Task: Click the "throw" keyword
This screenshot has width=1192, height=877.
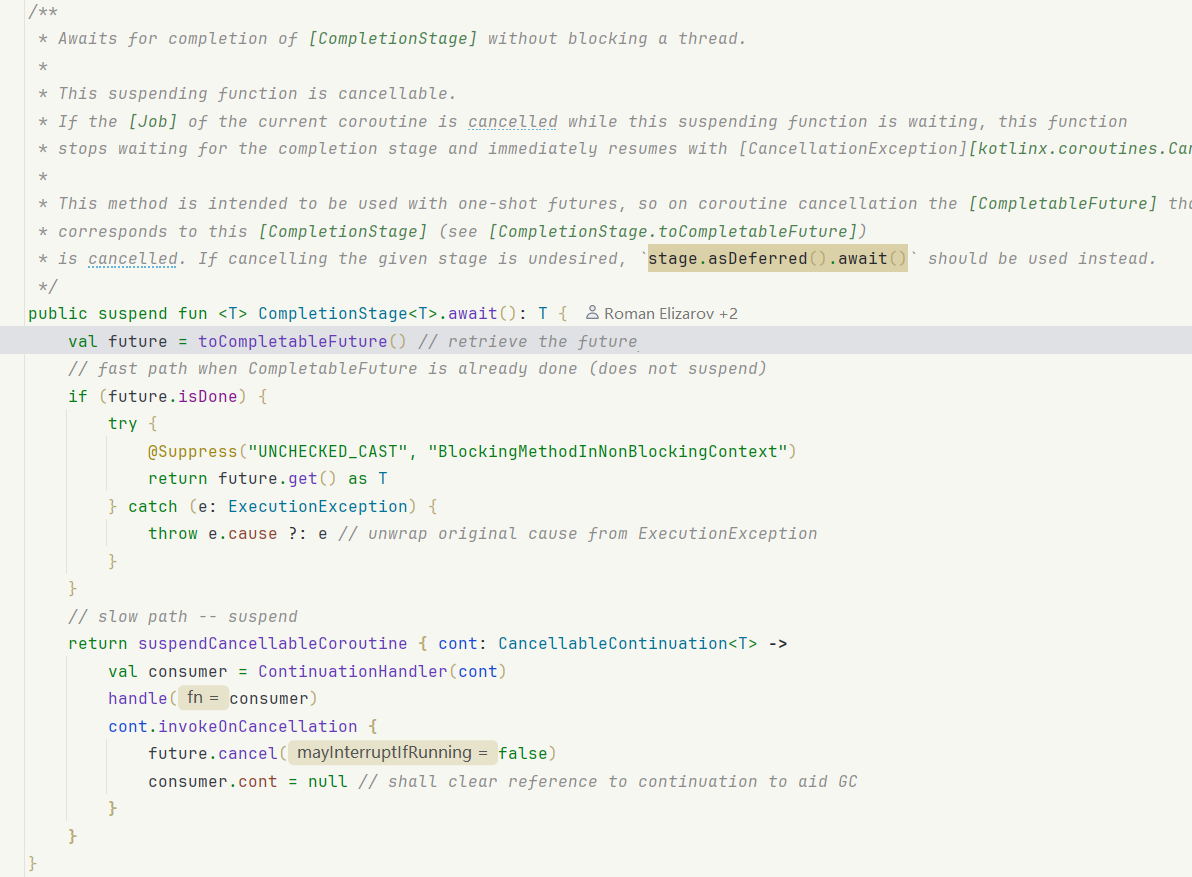Action: pos(173,533)
